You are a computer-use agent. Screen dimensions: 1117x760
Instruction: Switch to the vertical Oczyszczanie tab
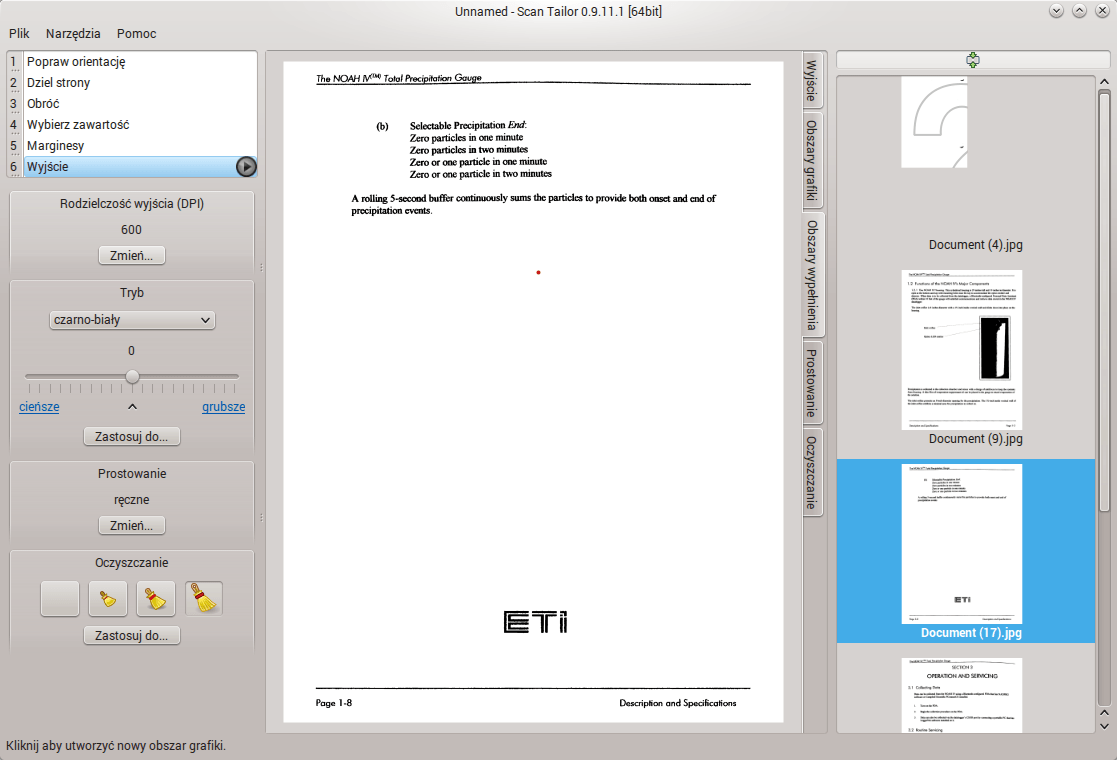812,472
